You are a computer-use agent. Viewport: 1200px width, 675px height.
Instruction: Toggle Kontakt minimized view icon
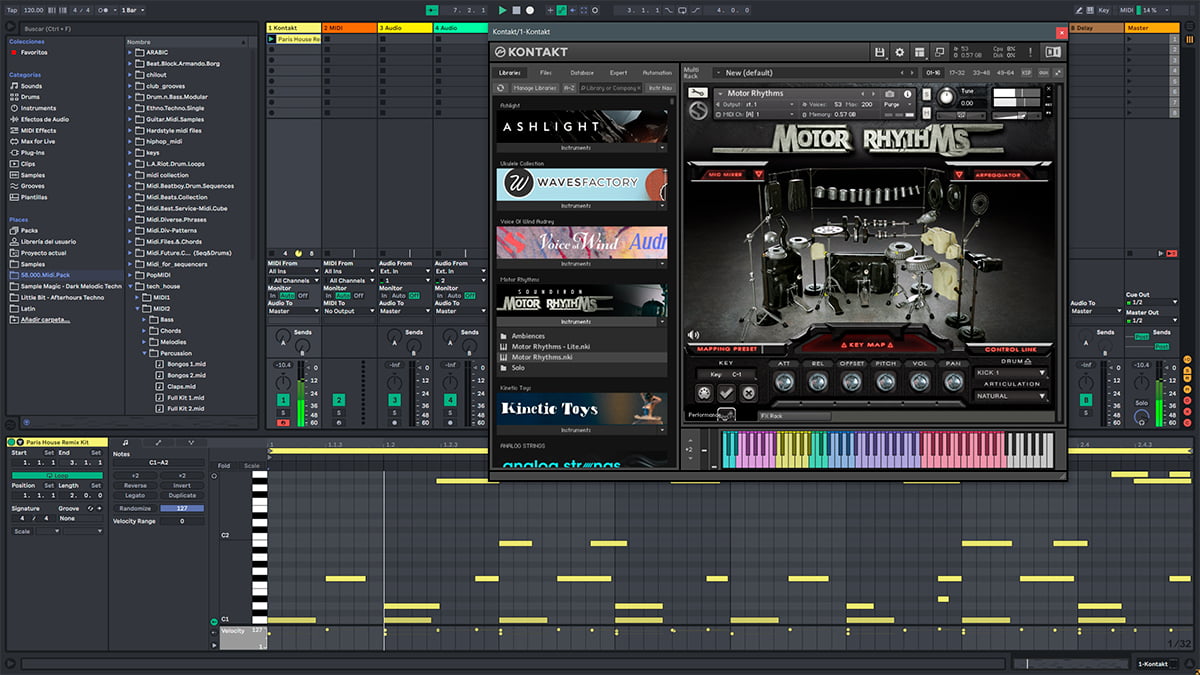[939, 52]
